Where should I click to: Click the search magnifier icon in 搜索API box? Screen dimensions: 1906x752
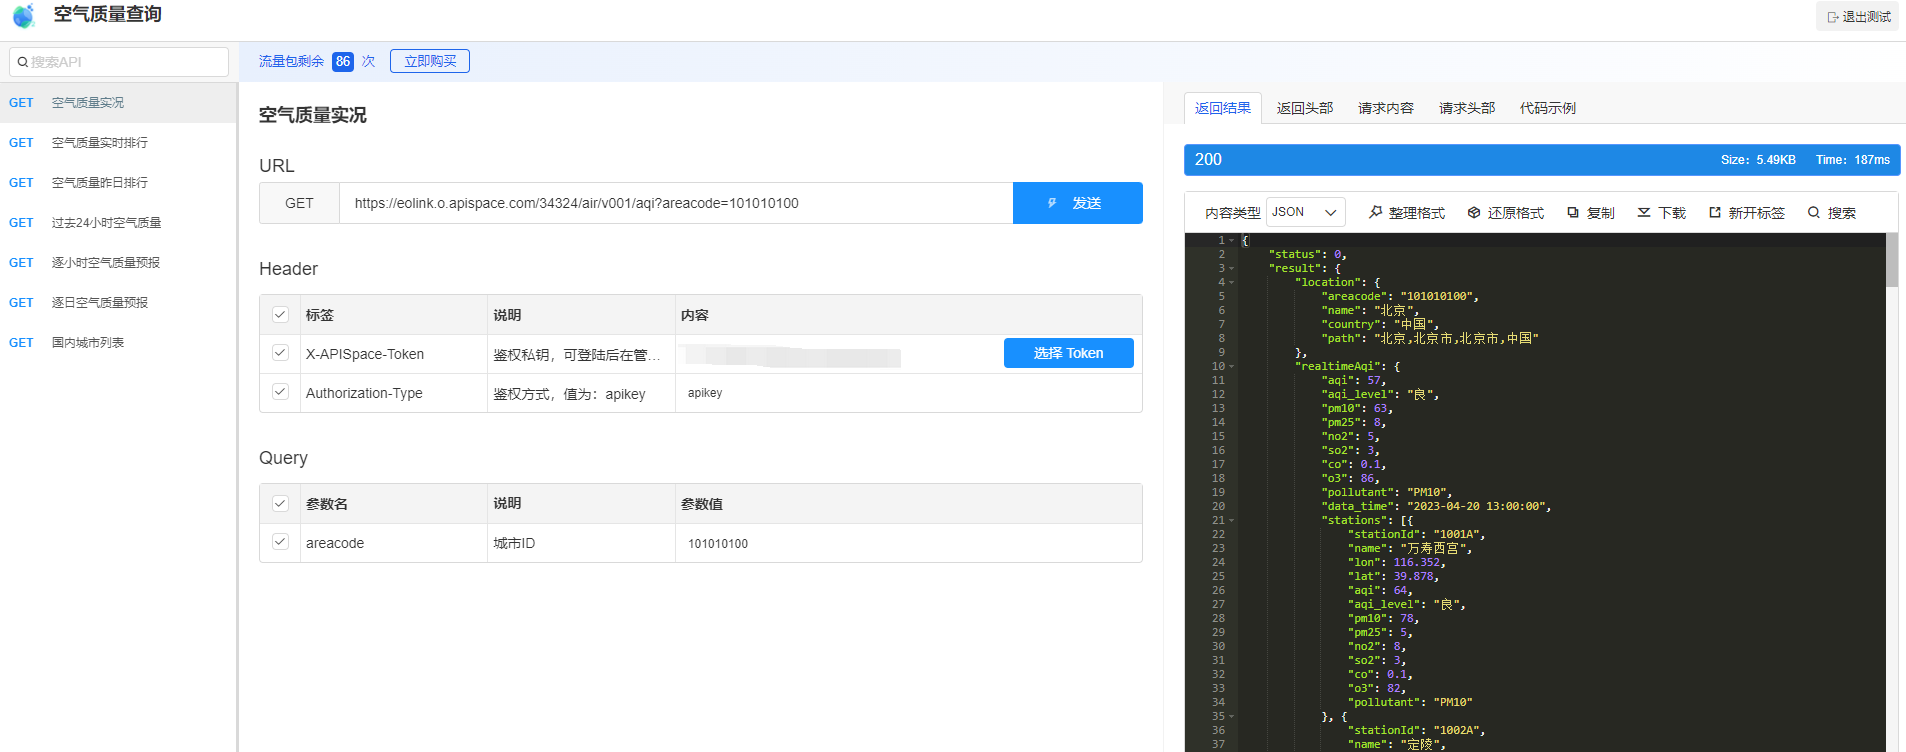[22, 62]
